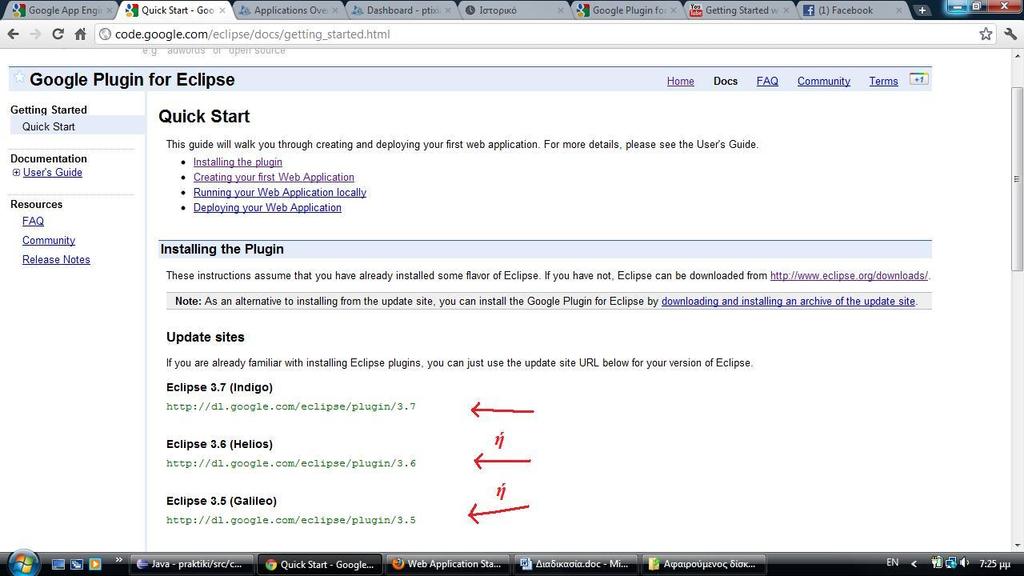The image size is (1024, 576).
Task: Switch to the Google App Engine tab
Action: tap(62, 10)
